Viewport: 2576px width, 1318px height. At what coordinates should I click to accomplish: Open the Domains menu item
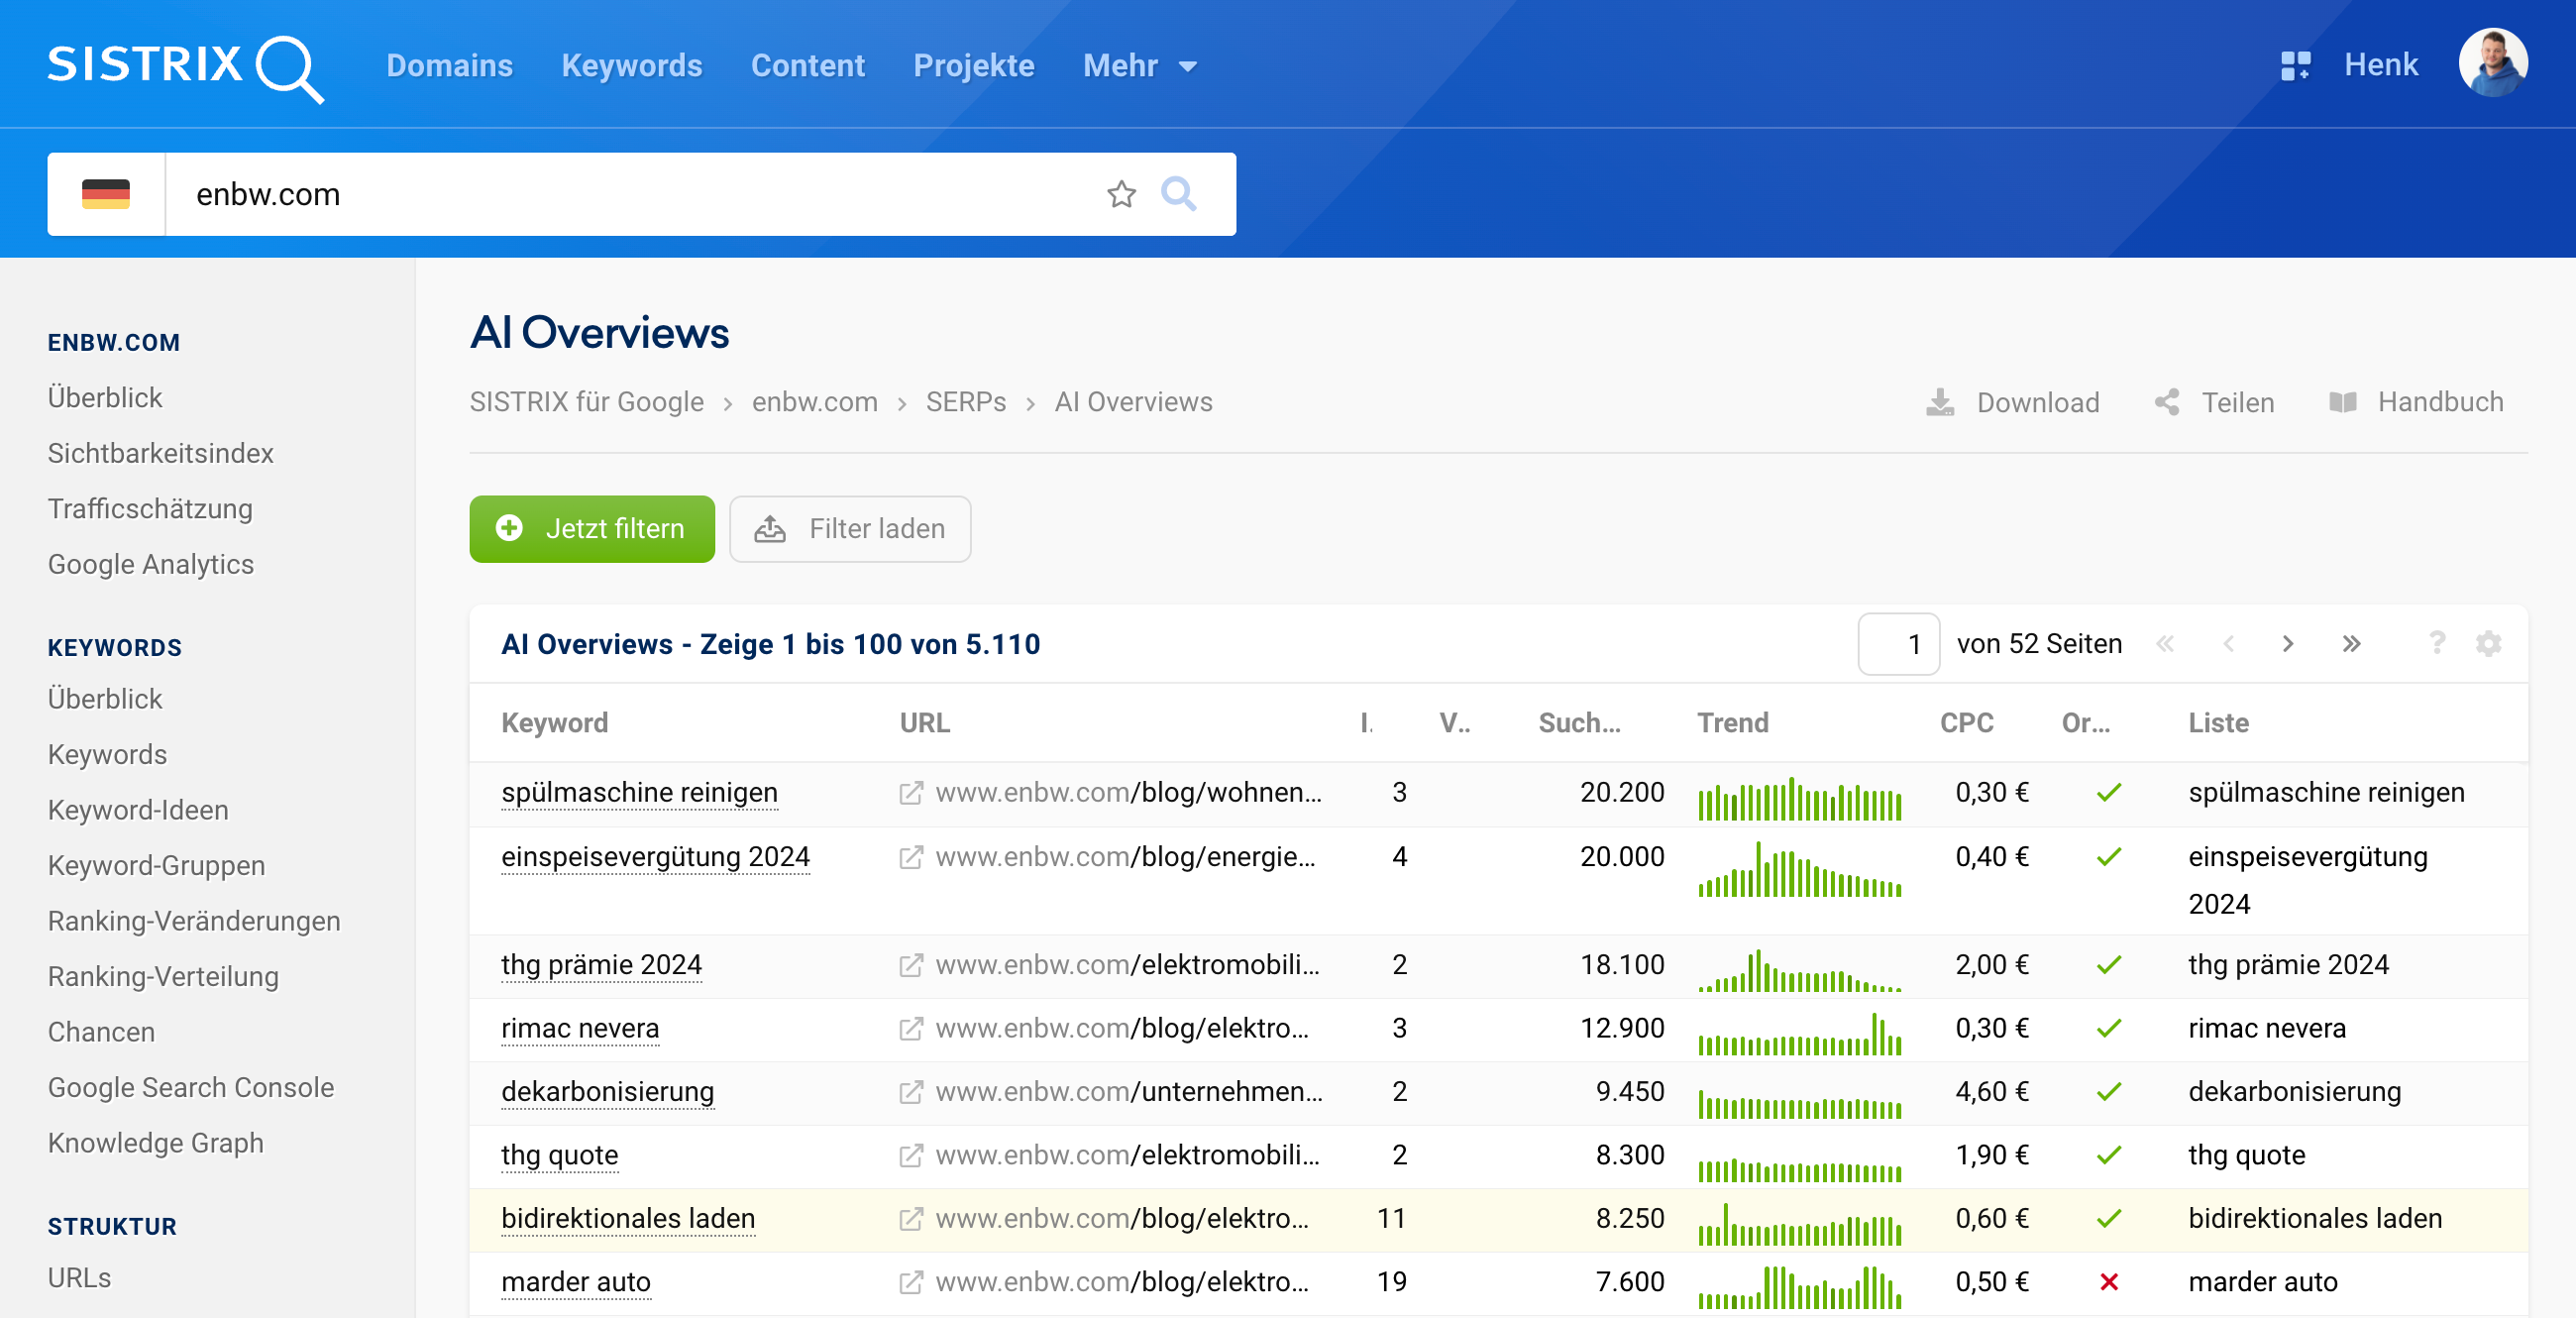tap(450, 65)
